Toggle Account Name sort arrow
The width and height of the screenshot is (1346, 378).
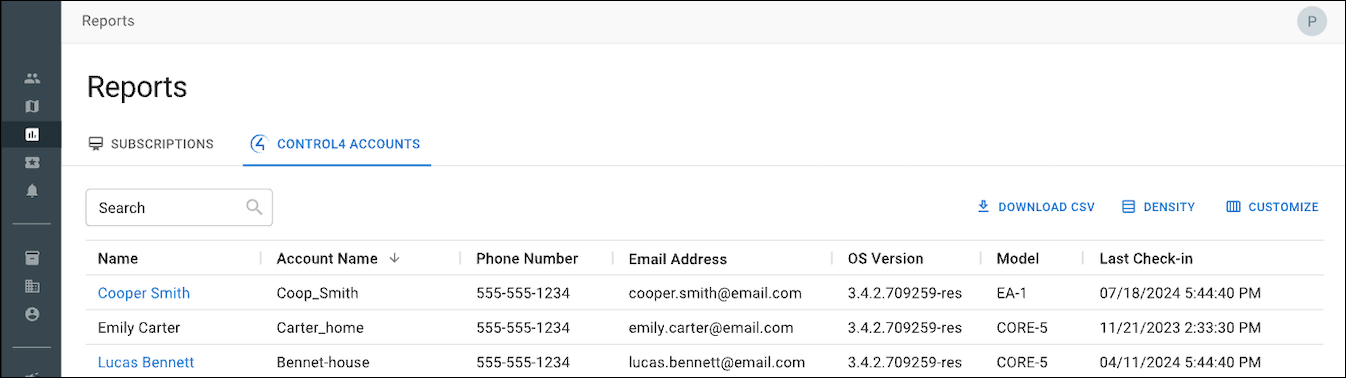[394, 258]
